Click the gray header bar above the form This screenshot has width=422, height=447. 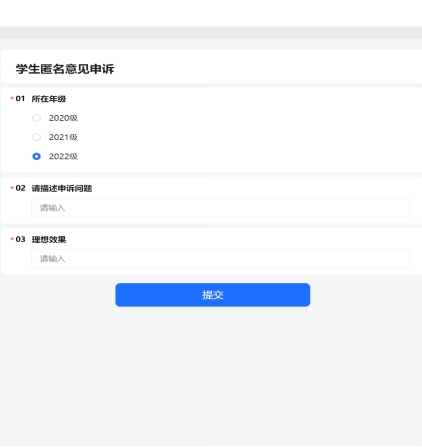(211, 33)
